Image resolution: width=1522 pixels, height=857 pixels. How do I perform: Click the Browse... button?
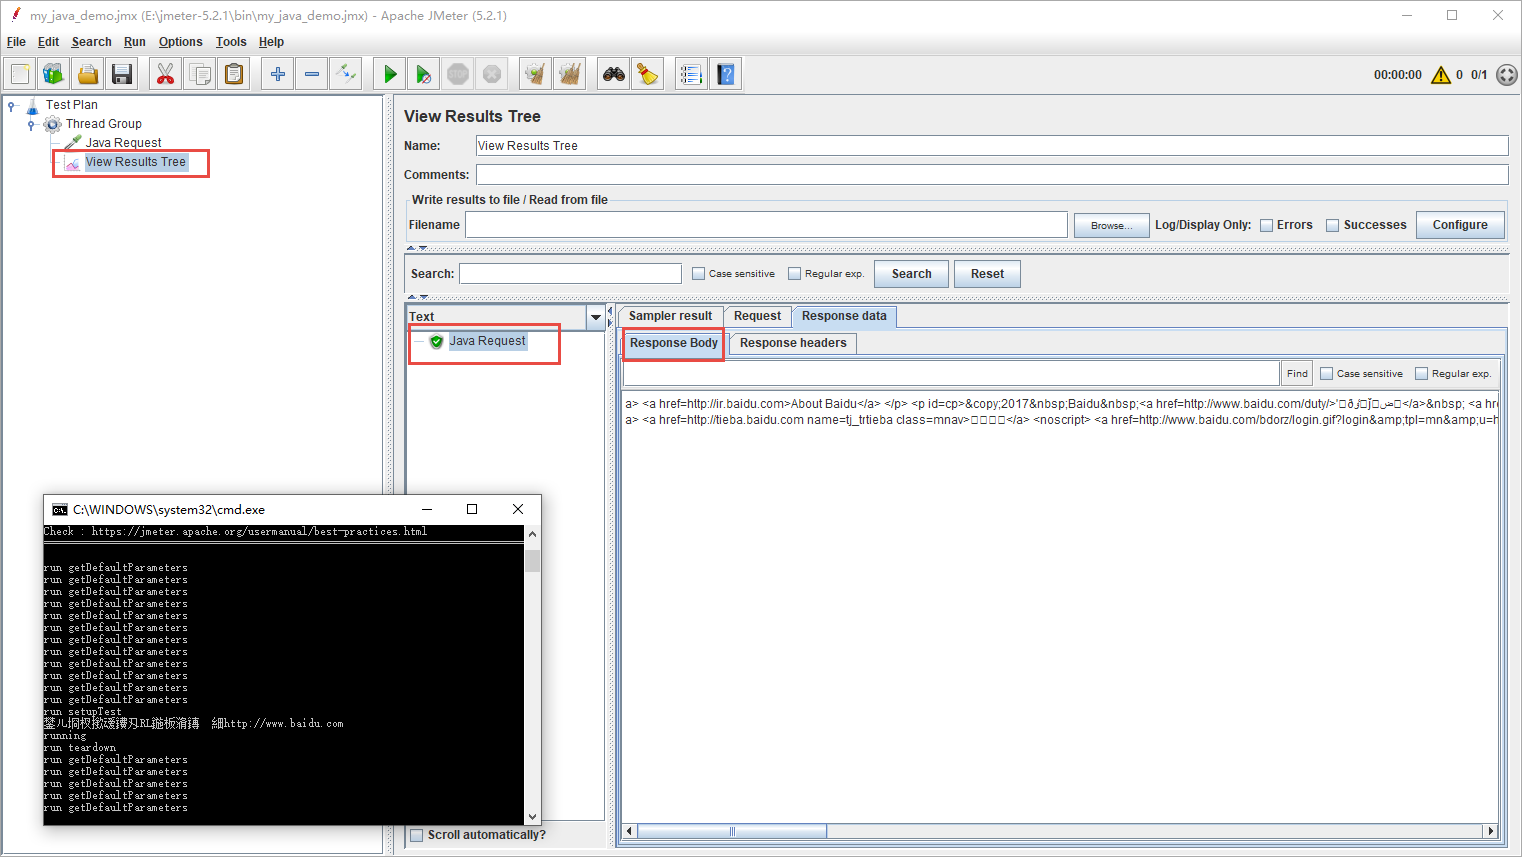click(x=1111, y=225)
